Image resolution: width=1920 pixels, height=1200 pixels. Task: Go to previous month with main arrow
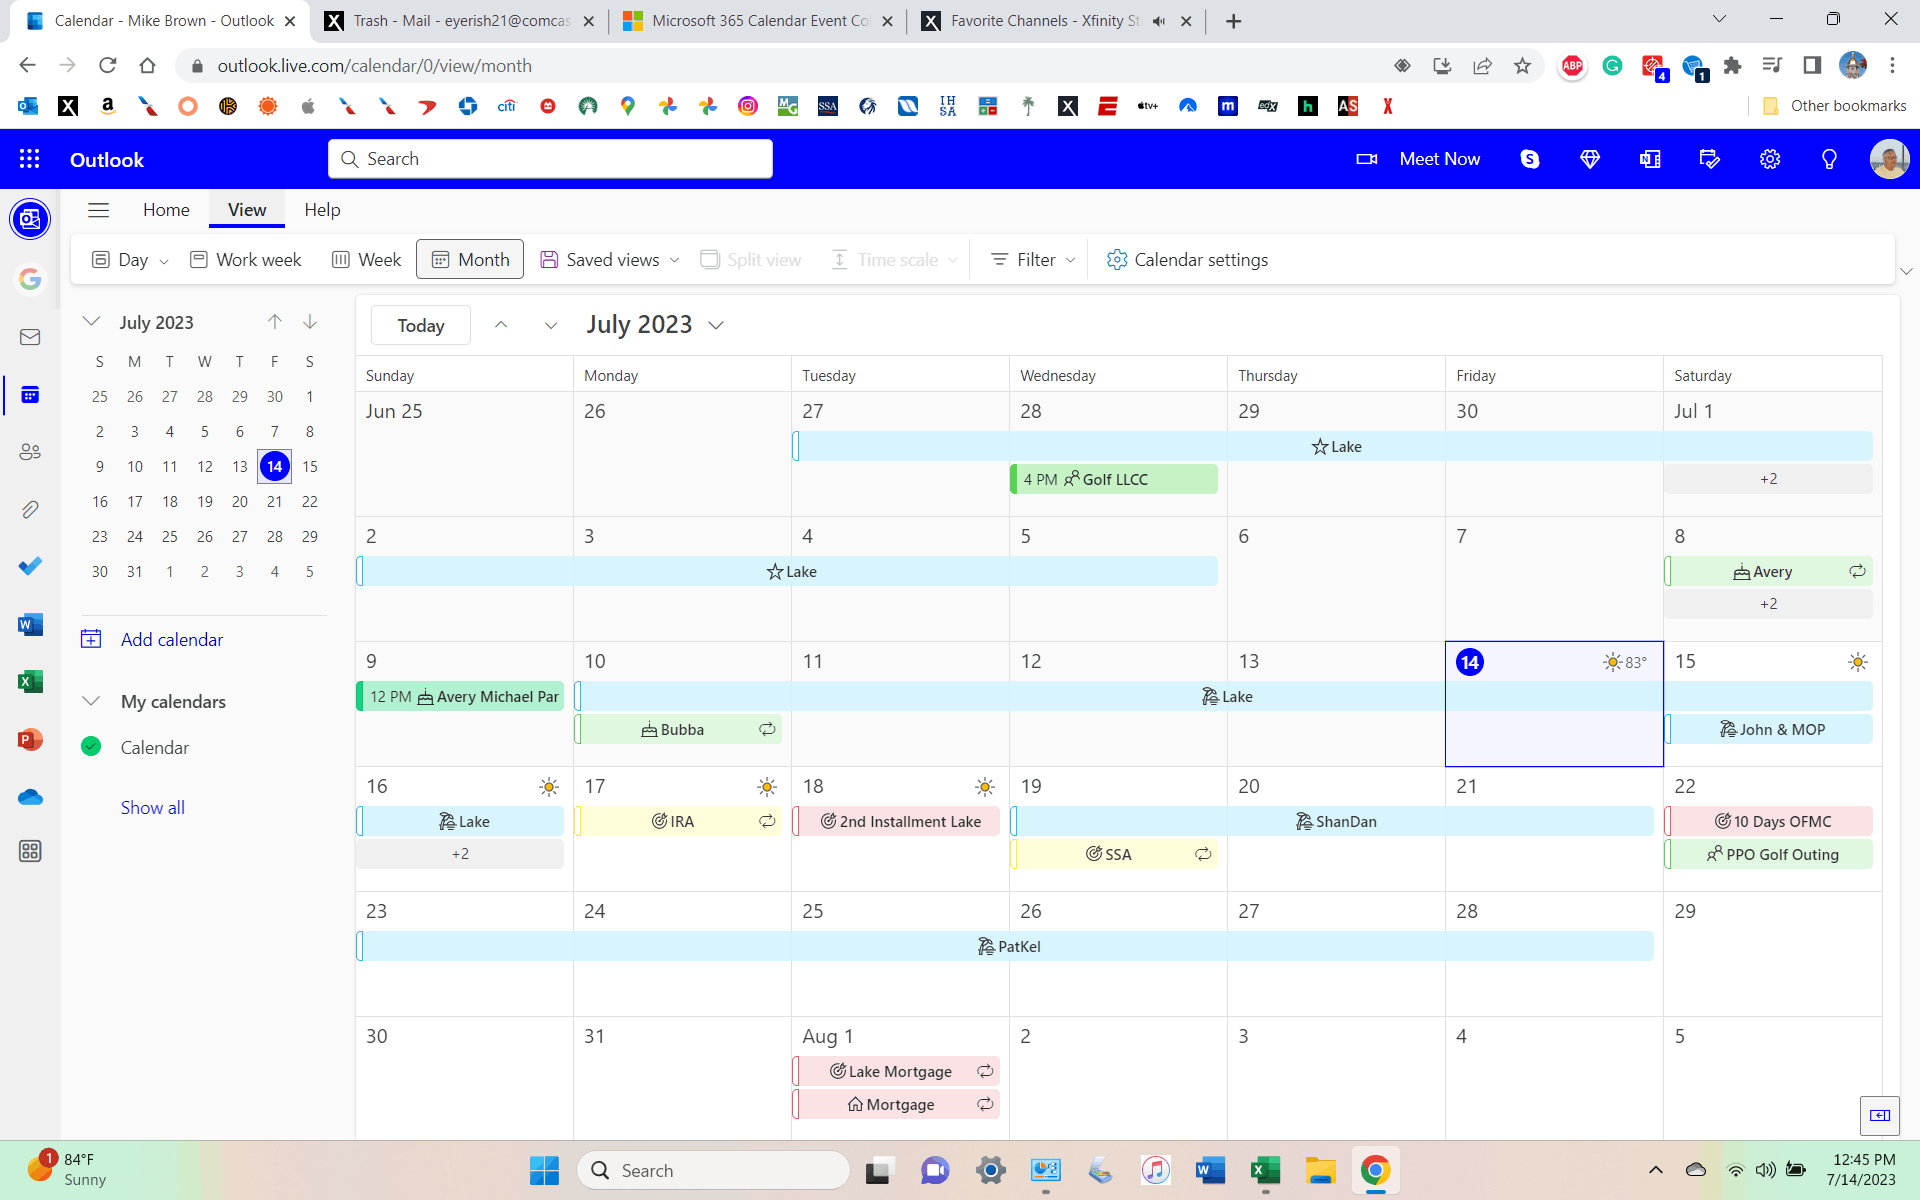501,325
